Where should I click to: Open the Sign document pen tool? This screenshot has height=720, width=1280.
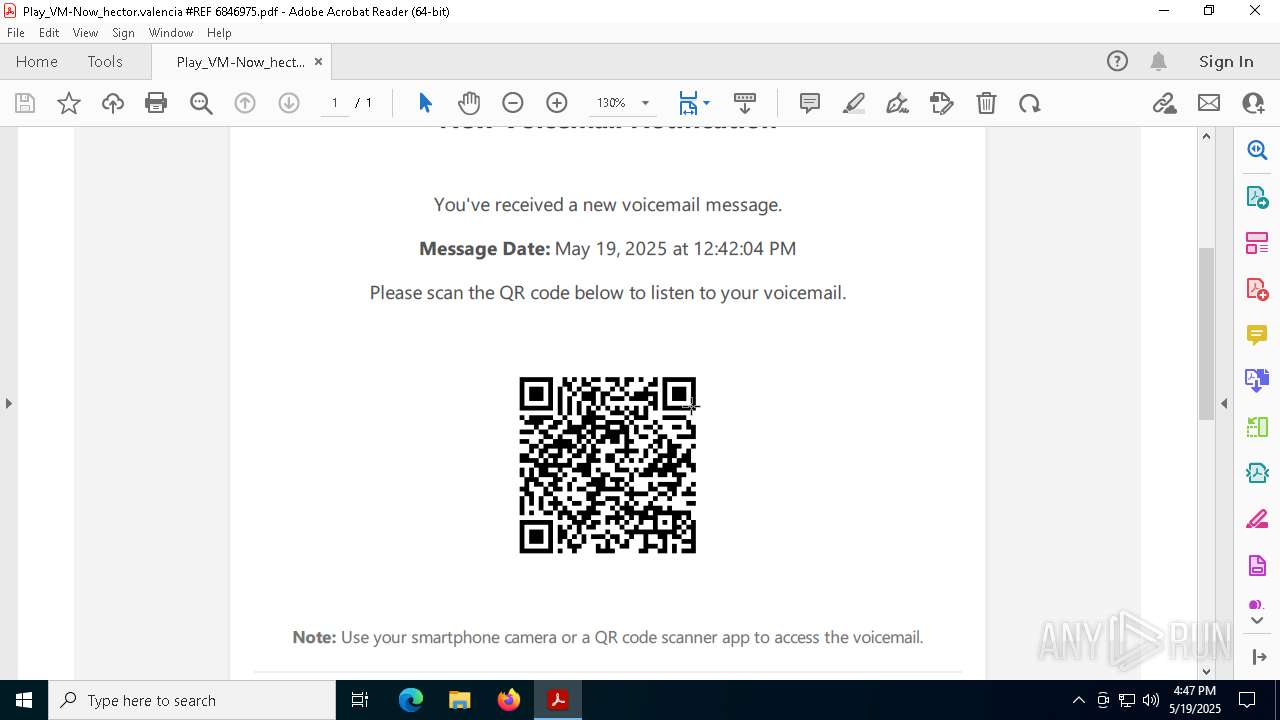[x=898, y=103]
